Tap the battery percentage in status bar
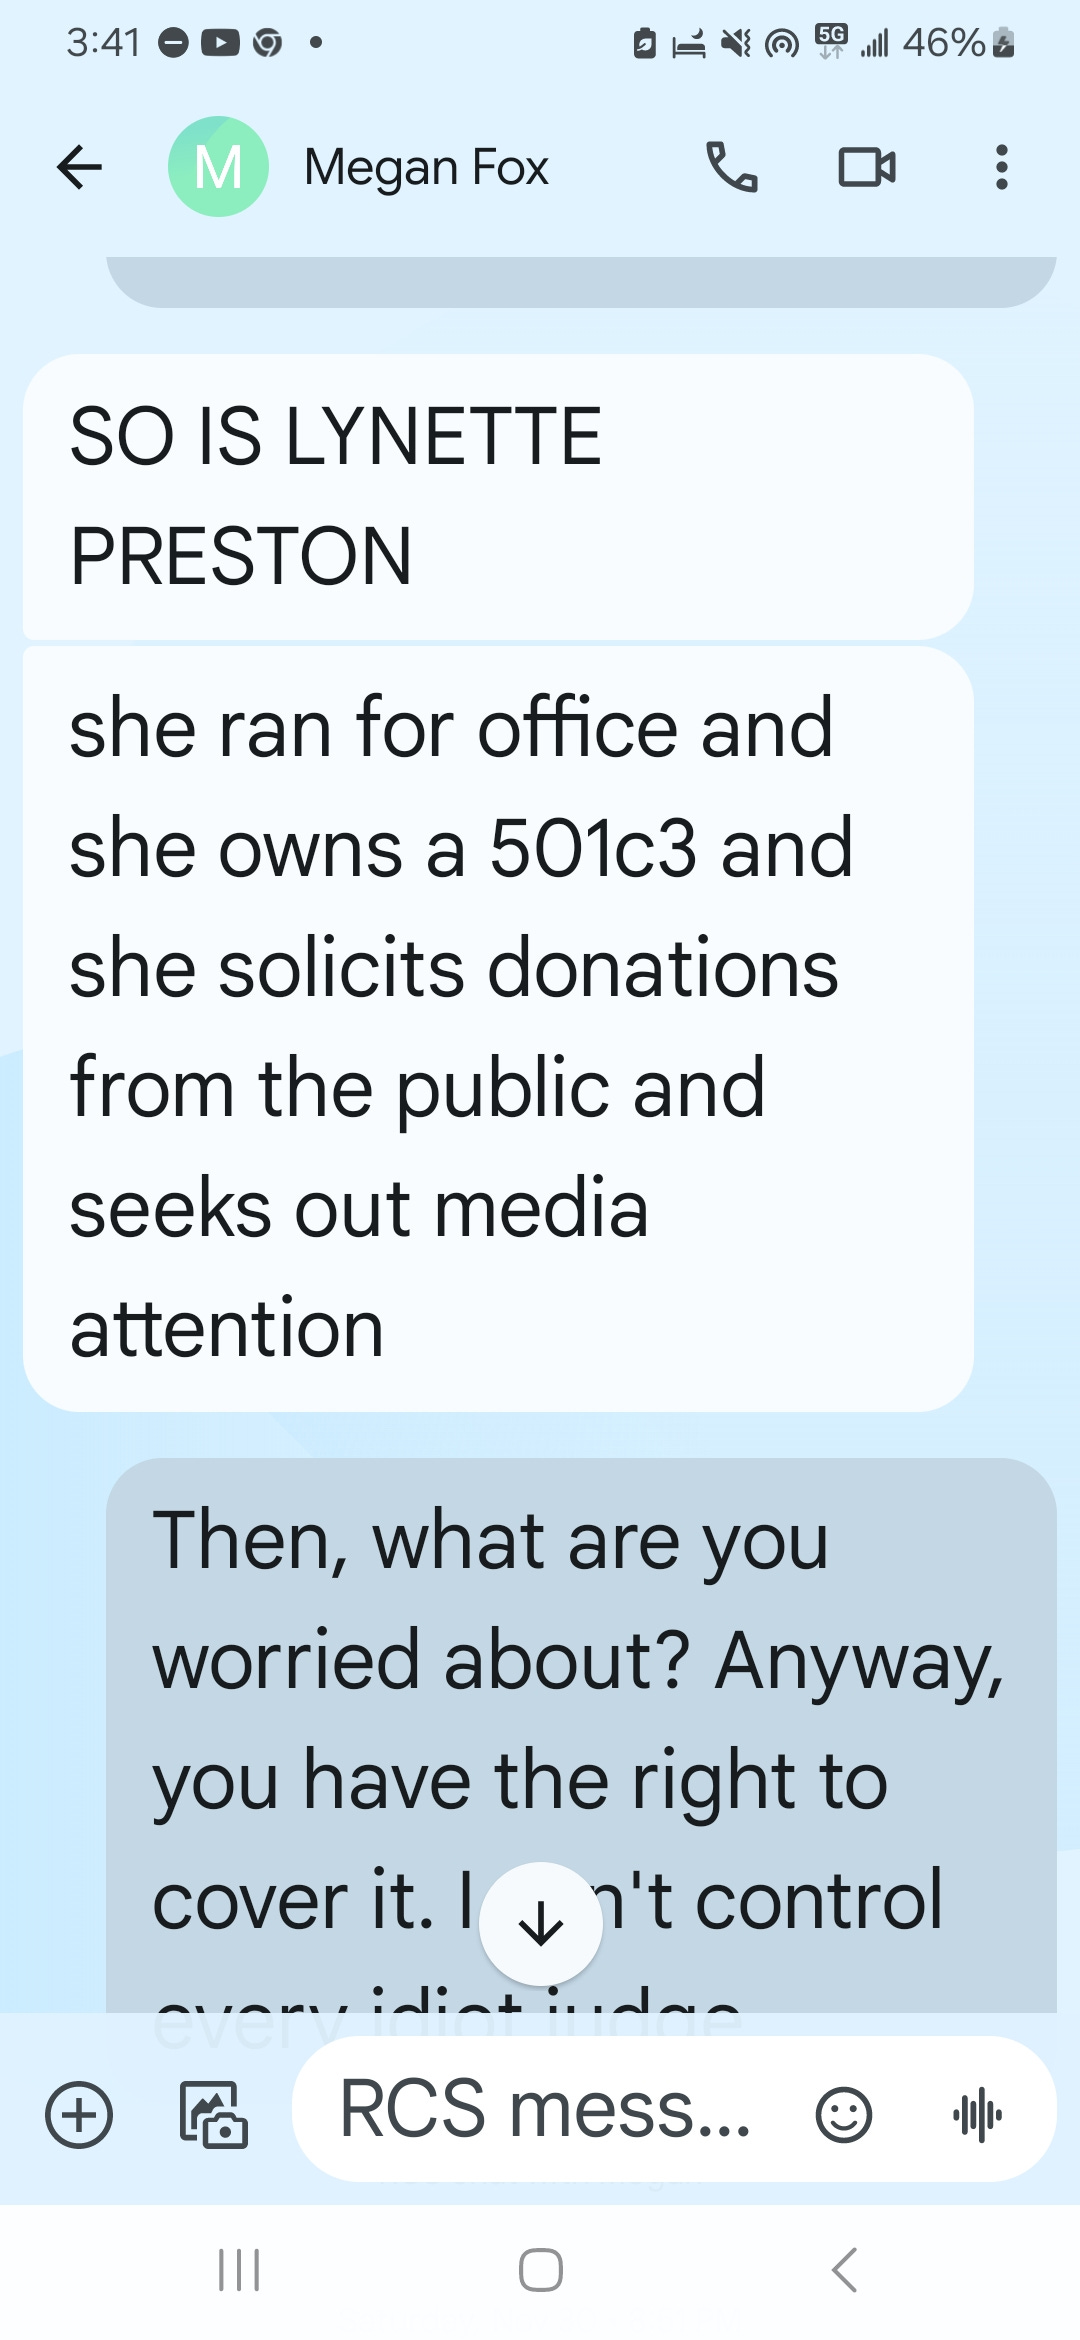The height and width of the screenshot is (2340, 1080). [x=943, y=42]
